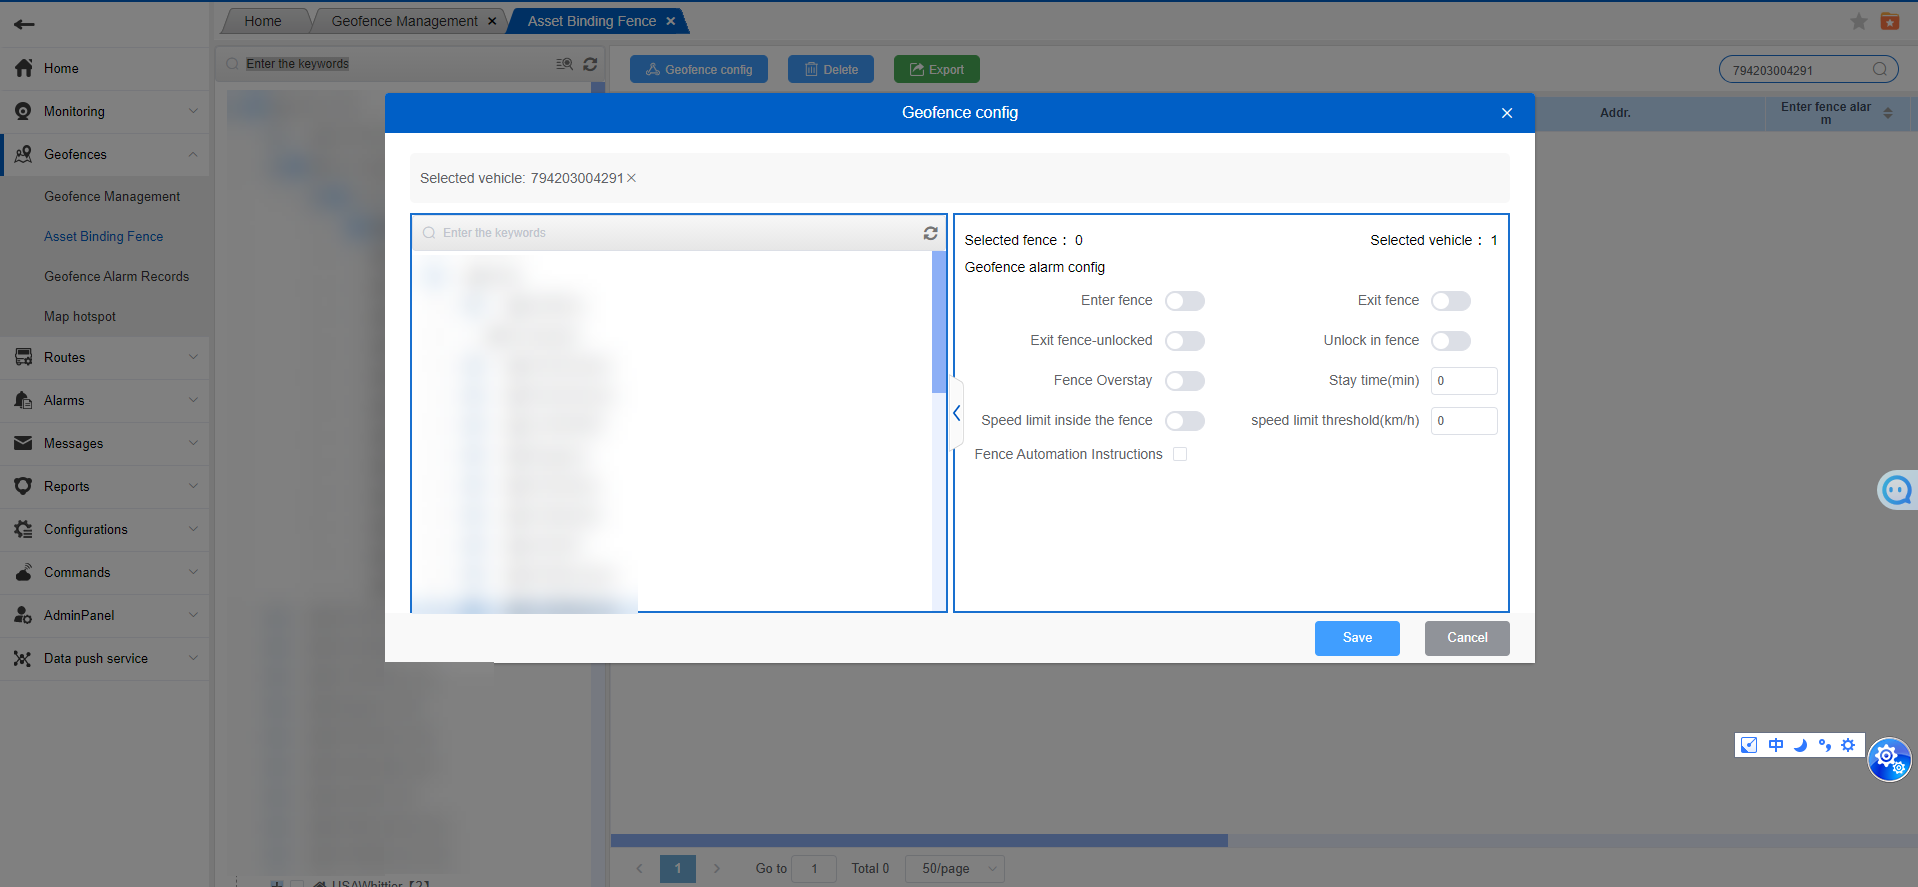Save the geofence config
Screen dimensions: 1918x887
[x=1356, y=638]
